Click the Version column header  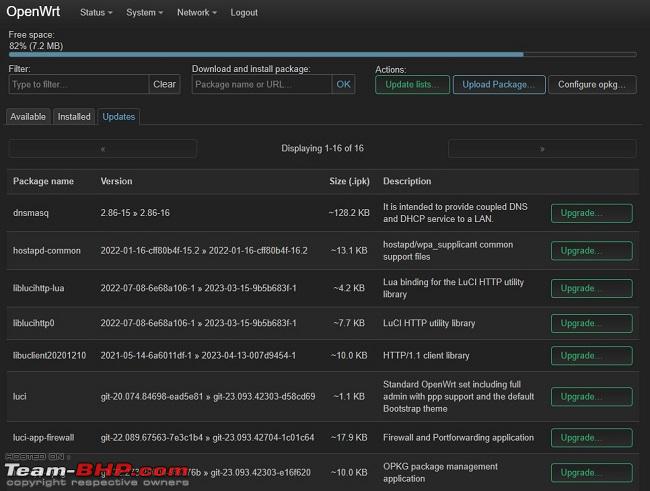point(116,181)
